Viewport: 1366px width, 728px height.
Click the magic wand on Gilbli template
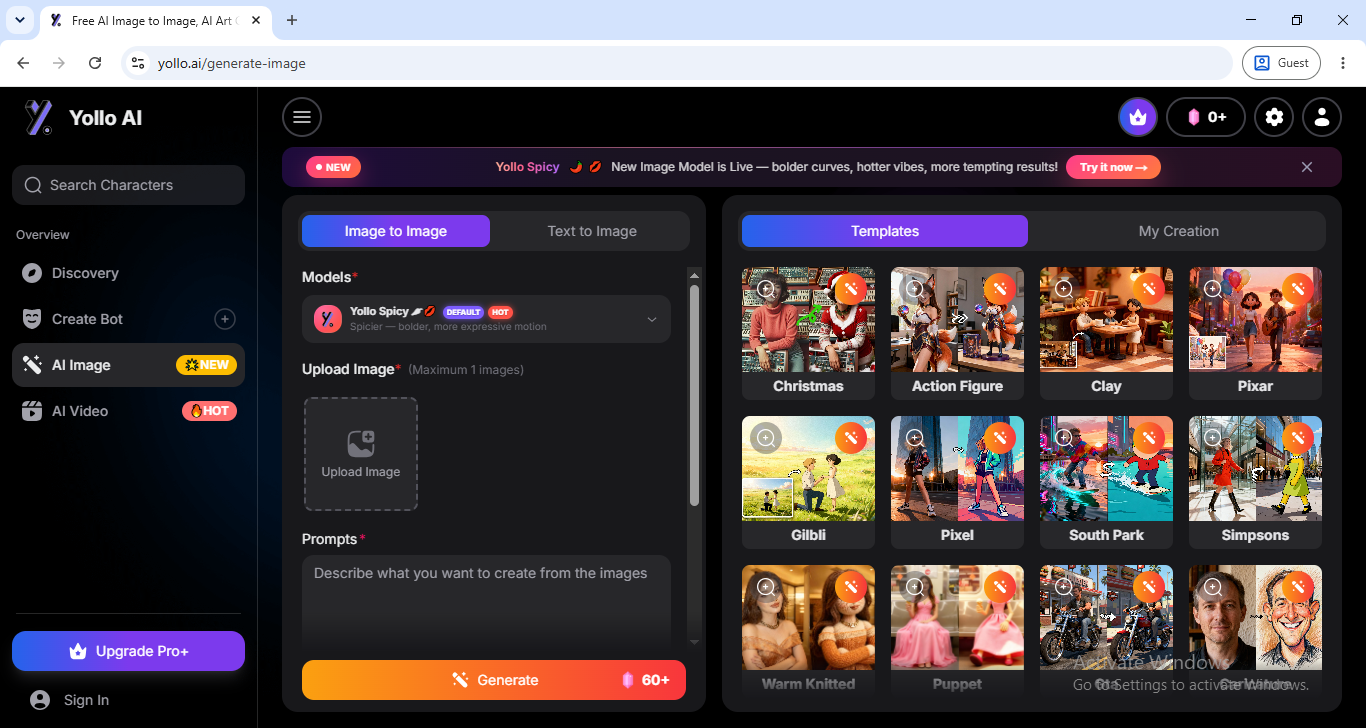850,438
